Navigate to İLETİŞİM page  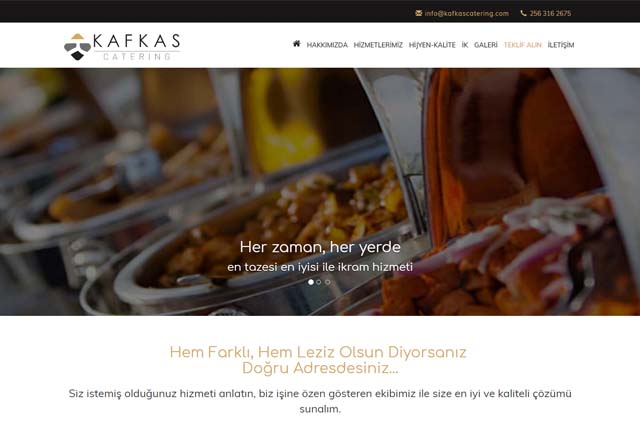pyautogui.click(x=561, y=45)
